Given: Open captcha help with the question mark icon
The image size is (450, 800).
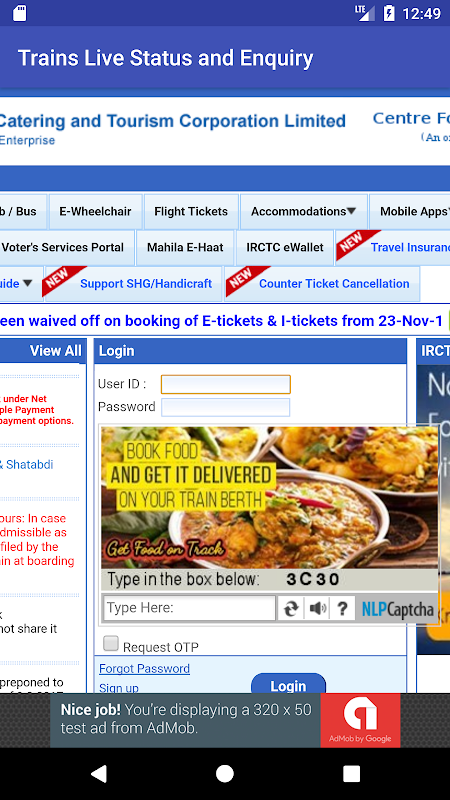Looking at the screenshot, I should click(343, 608).
